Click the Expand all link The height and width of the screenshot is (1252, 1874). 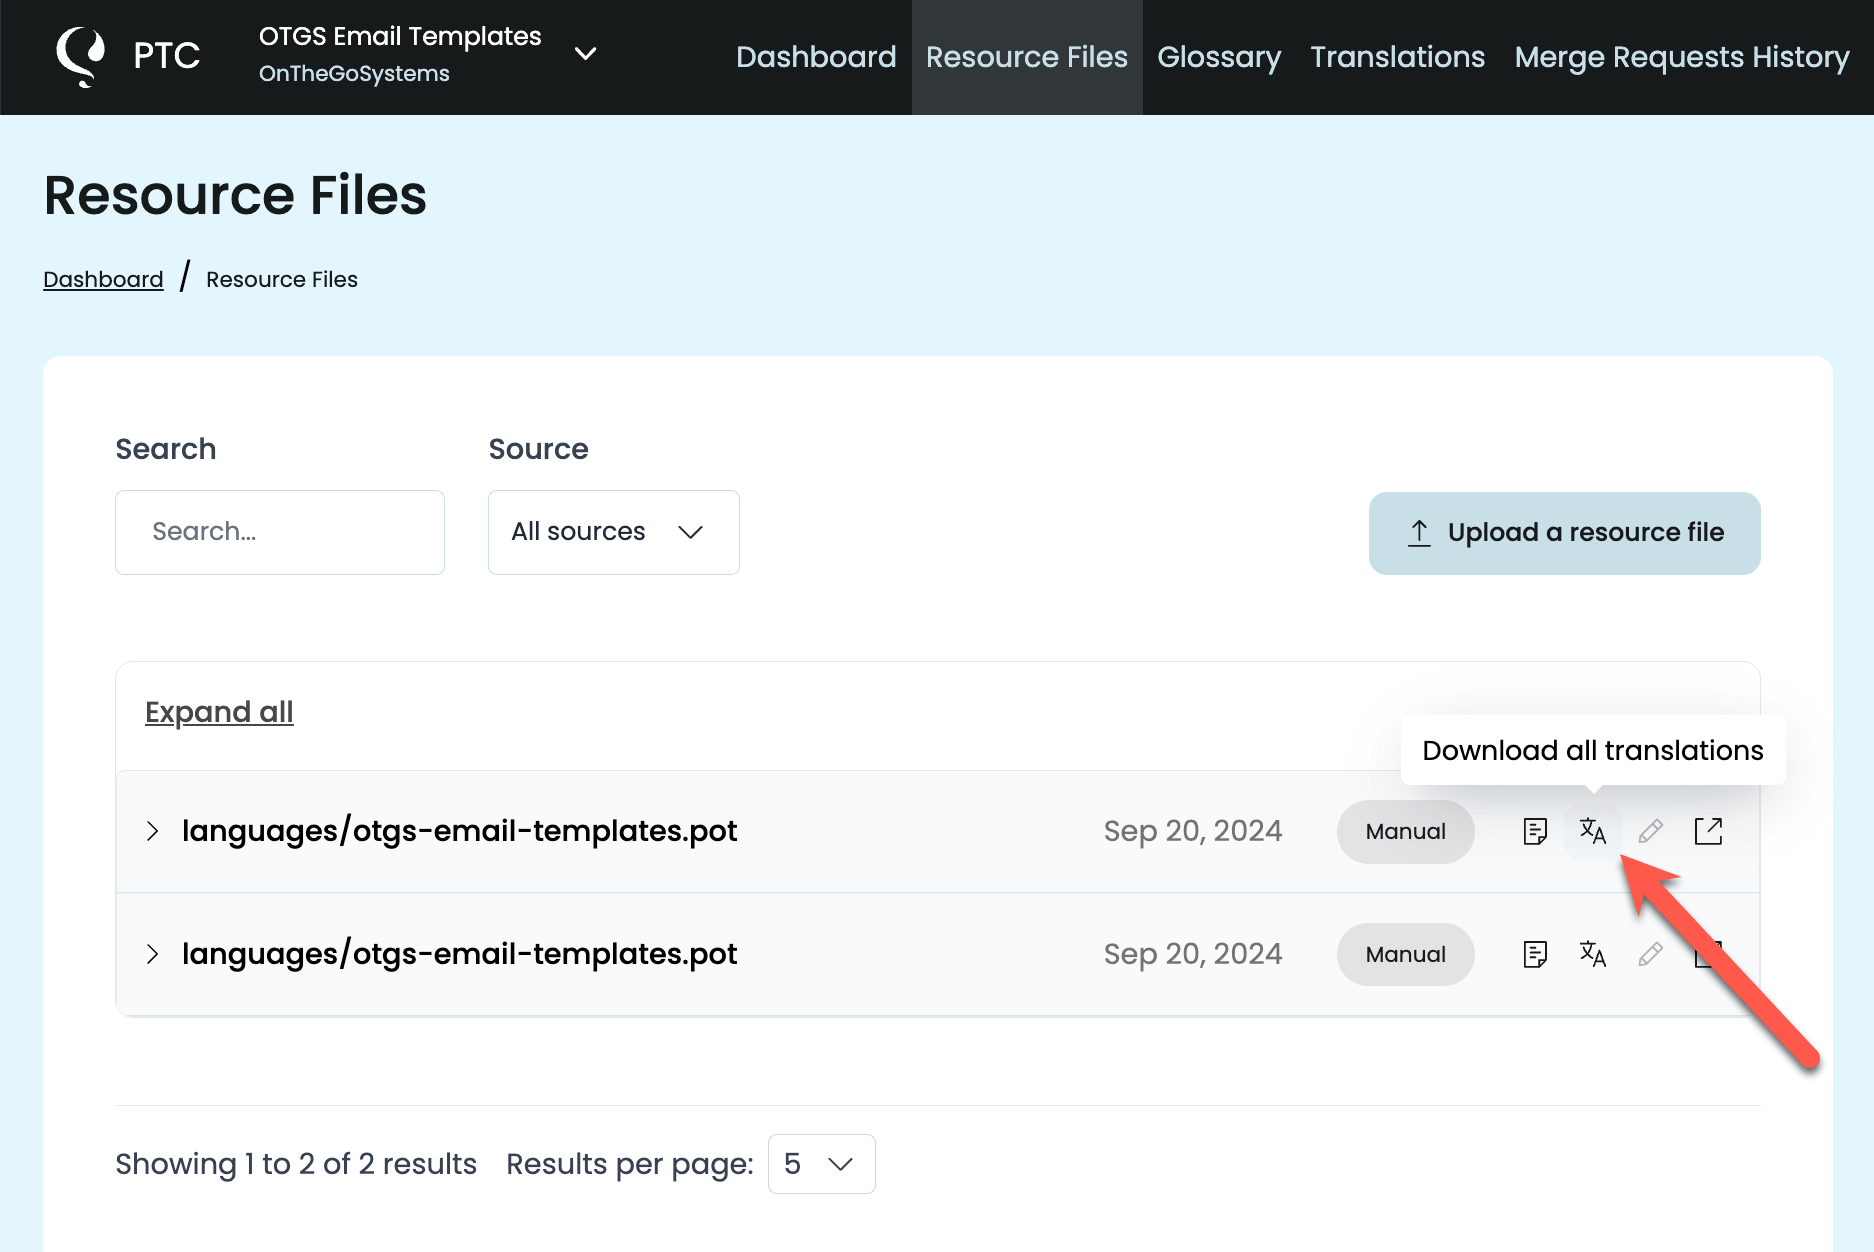[x=219, y=711]
